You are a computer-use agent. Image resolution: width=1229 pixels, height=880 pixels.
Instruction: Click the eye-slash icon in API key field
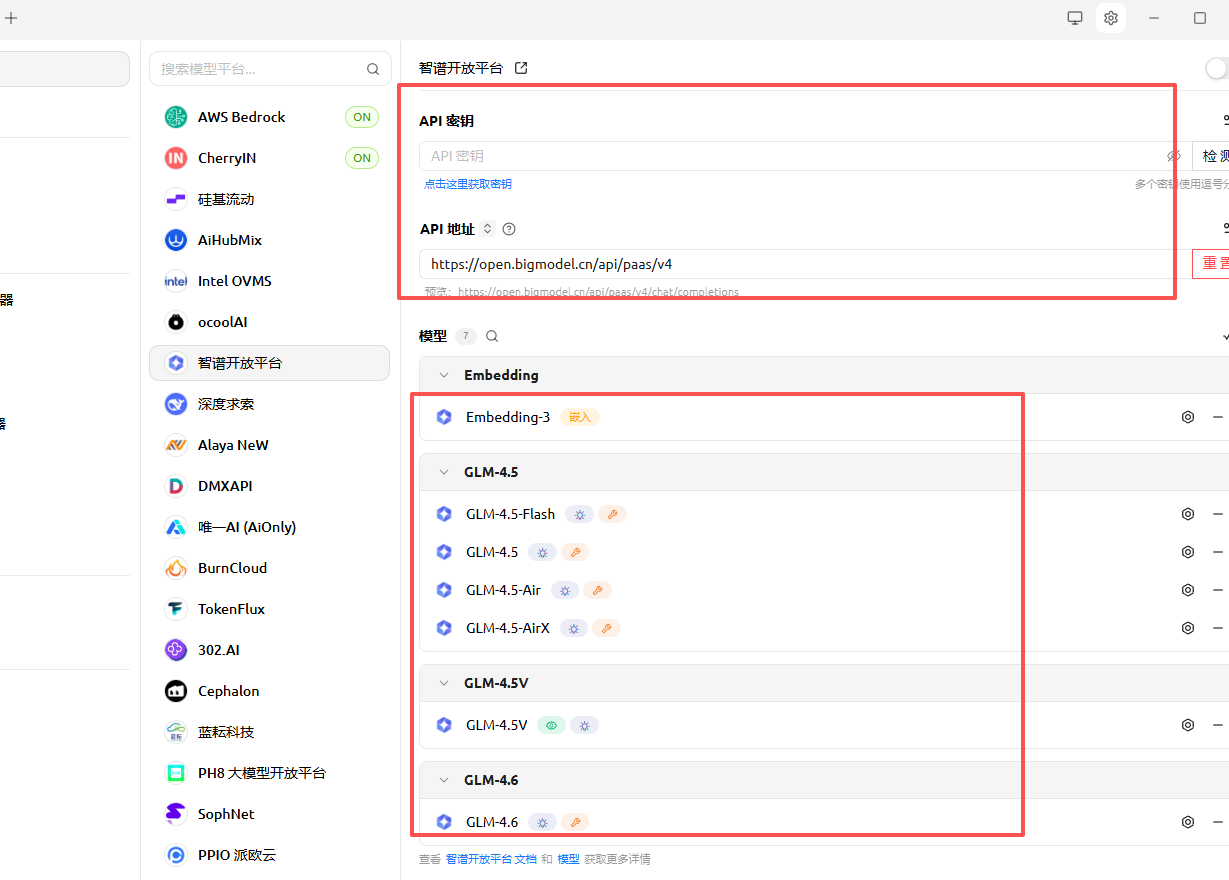pos(1173,156)
